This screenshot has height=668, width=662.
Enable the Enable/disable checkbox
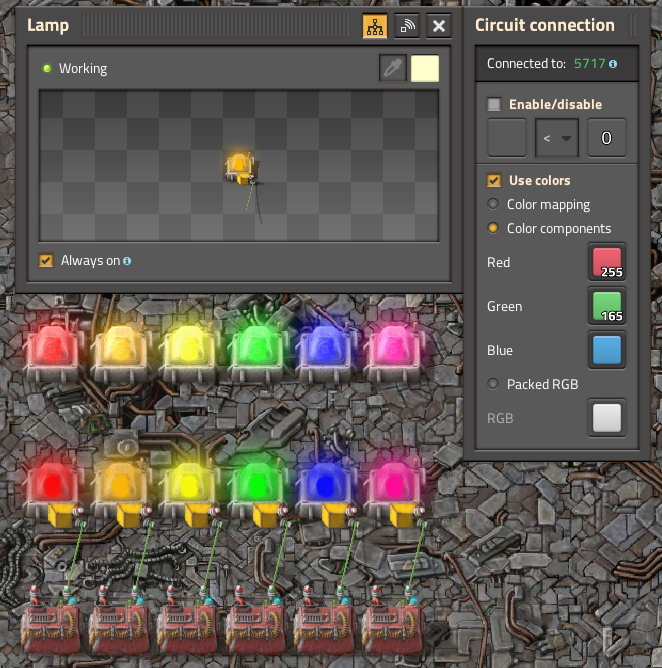pos(494,104)
